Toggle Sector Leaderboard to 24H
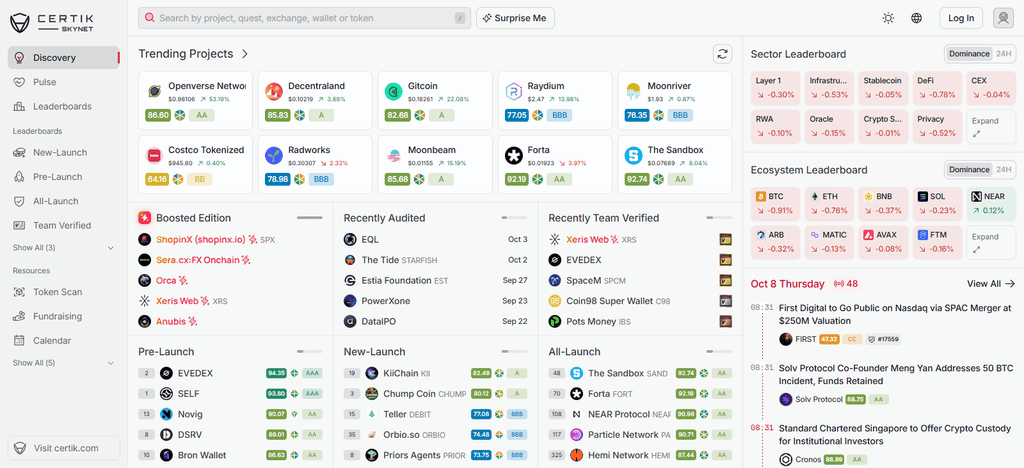The height and width of the screenshot is (468, 1024). [1003, 54]
